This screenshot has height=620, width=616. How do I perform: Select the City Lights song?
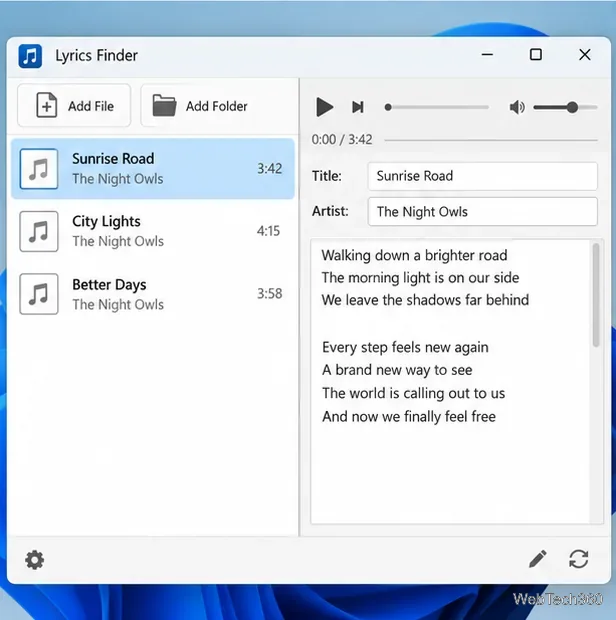click(153, 231)
